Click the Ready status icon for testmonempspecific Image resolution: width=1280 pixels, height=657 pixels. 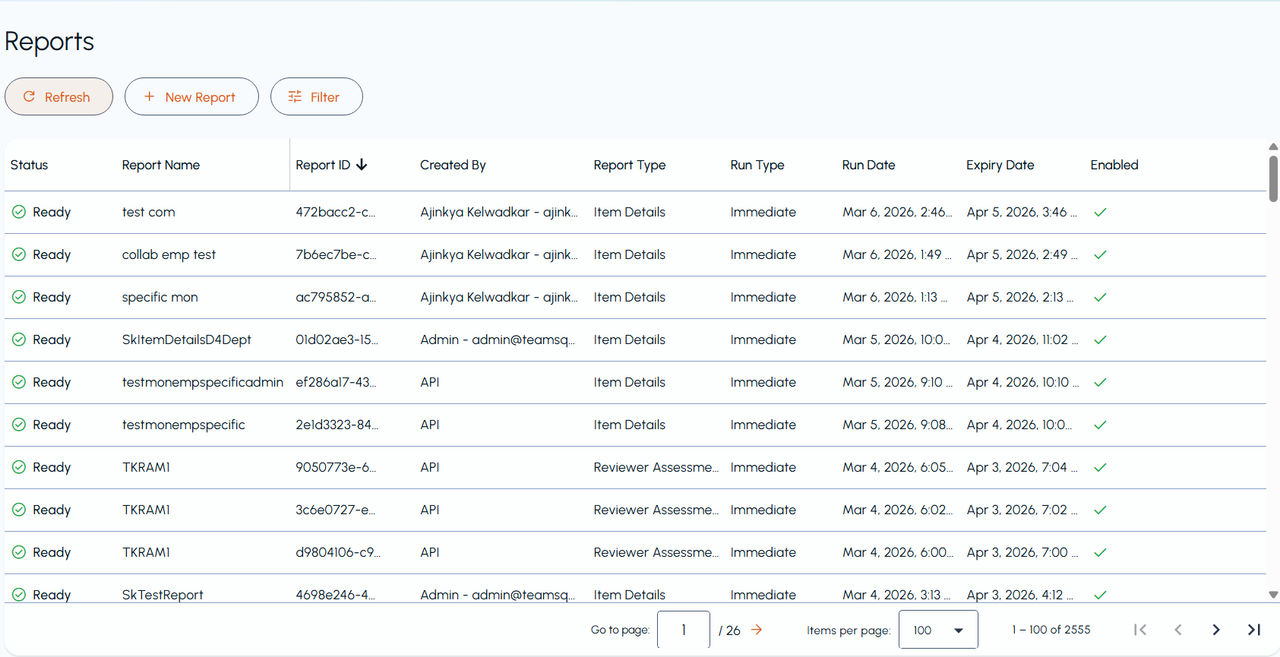click(x=19, y=425)
